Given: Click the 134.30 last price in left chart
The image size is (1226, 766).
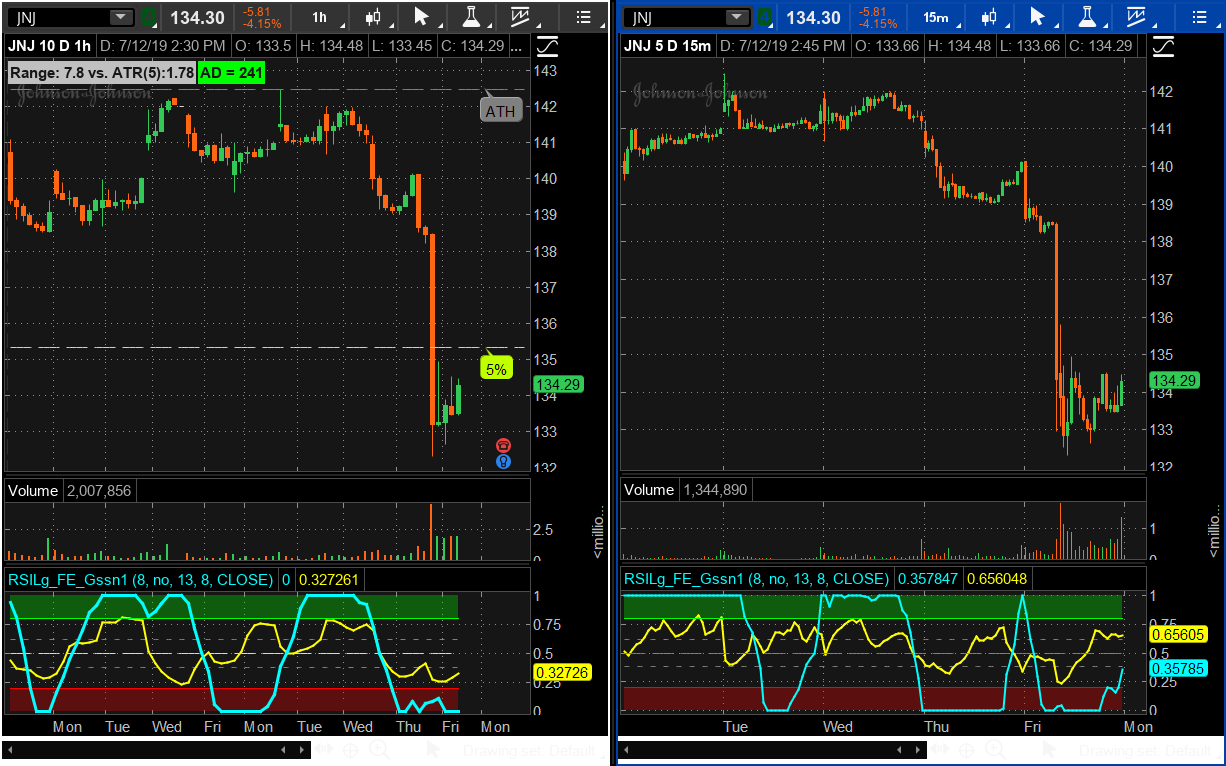Looking at the screenshot, I should 197,17.
